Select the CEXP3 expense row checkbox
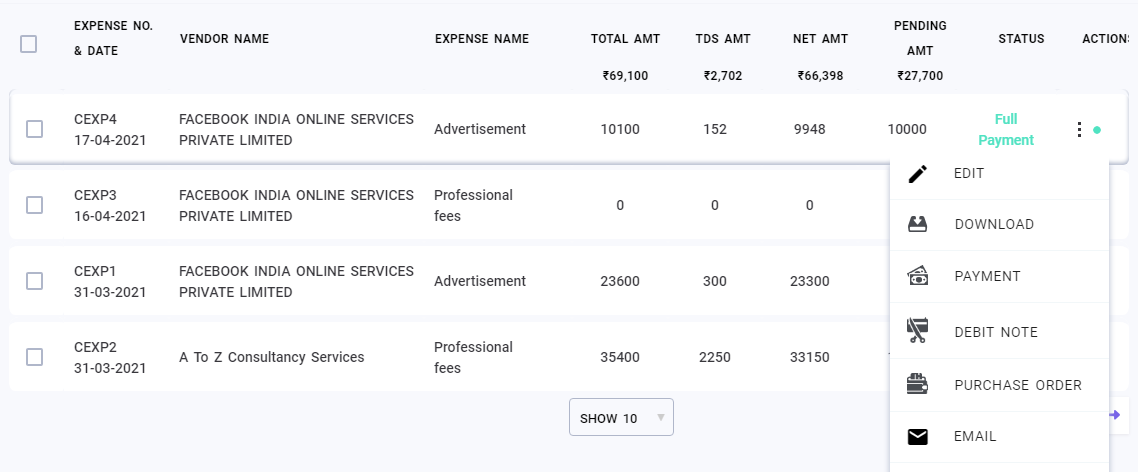1138x472 pixels. pyautogui.click(x=34, y=205)
